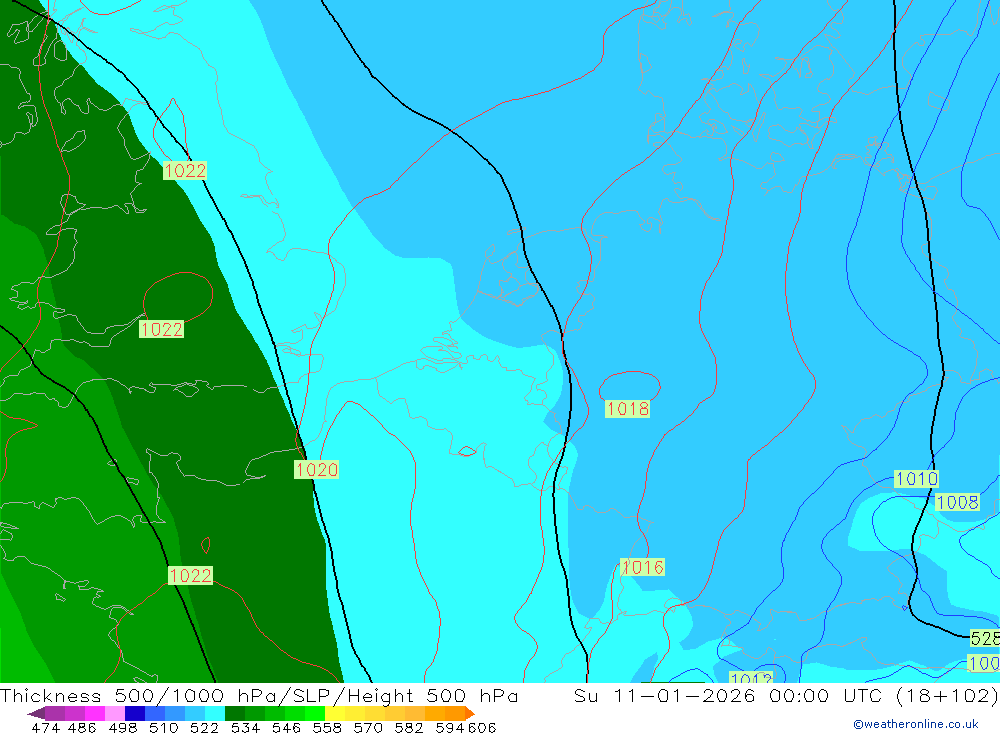The width and height of the screenshot is (1000, 733).
Task: Click the 1022 label below the oval isobar
Action: click(161, 329)
